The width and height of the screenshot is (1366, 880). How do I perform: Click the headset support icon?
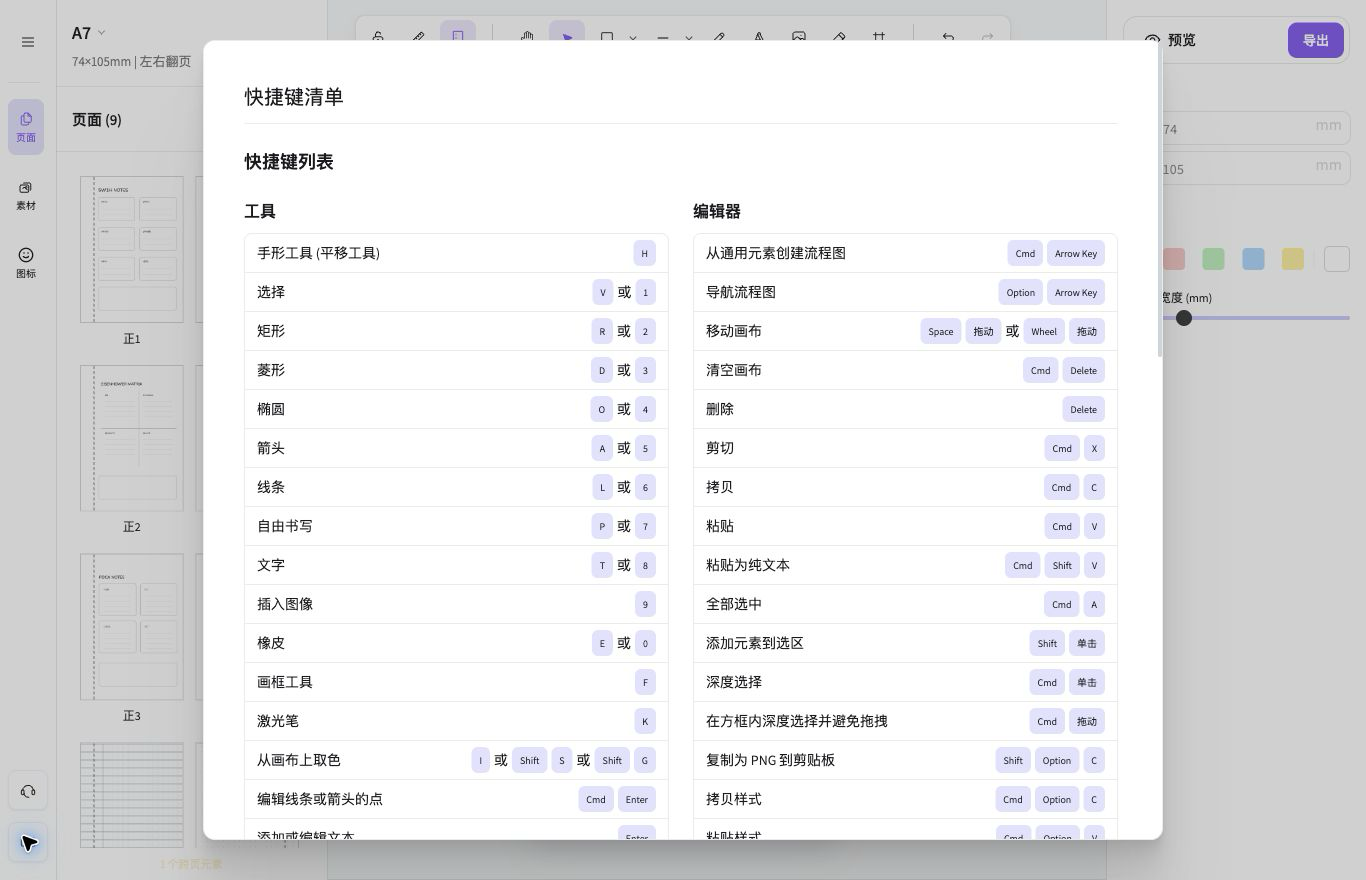coord(28,791)
